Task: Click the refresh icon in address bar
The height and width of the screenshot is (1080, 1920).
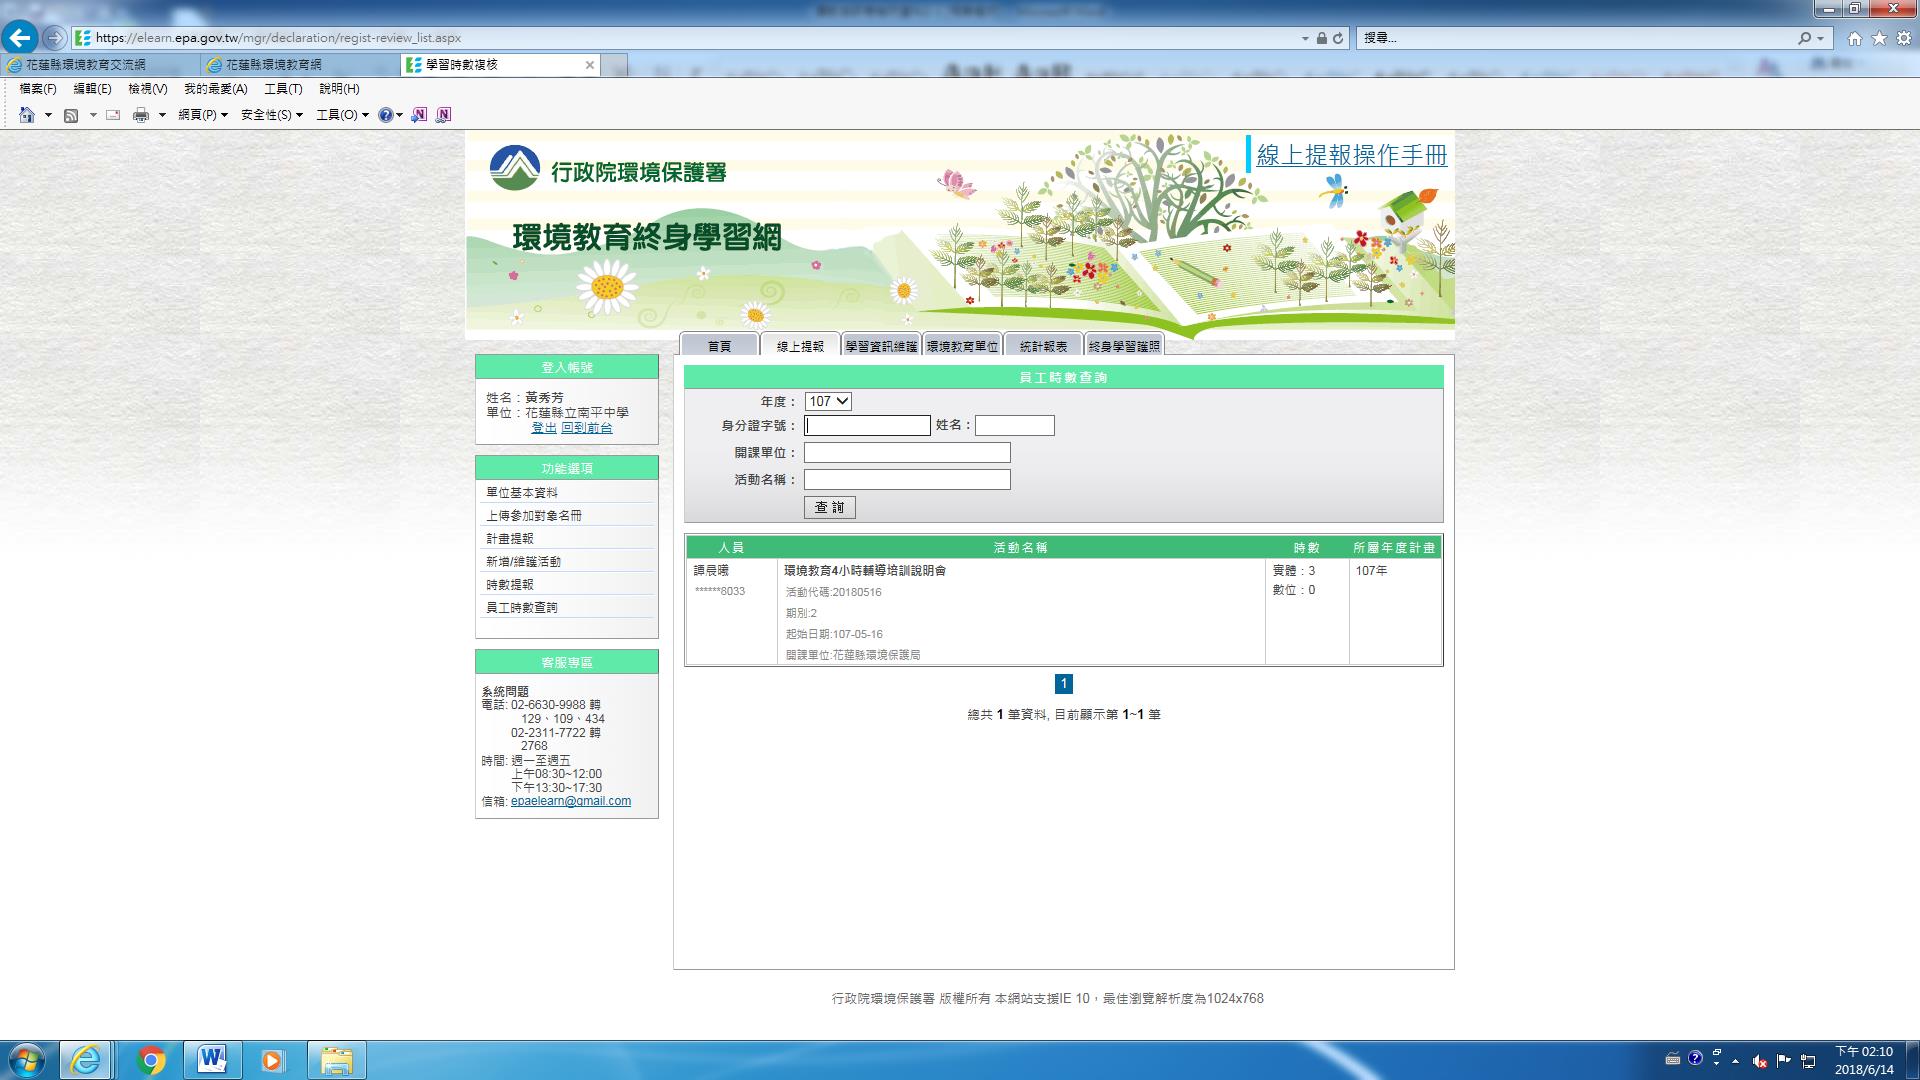Action: point(1338,38)
